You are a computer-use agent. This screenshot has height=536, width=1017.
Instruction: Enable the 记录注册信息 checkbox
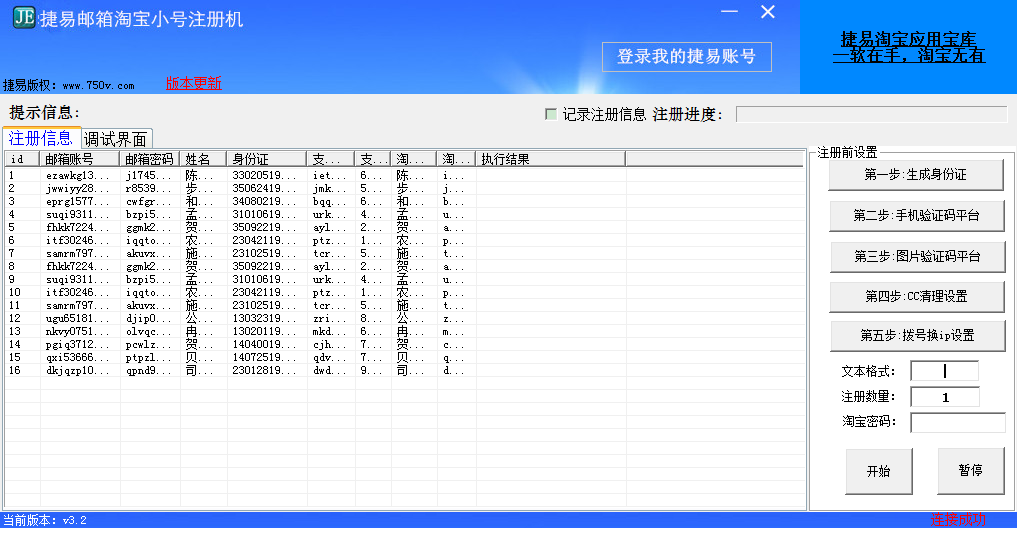551,114
